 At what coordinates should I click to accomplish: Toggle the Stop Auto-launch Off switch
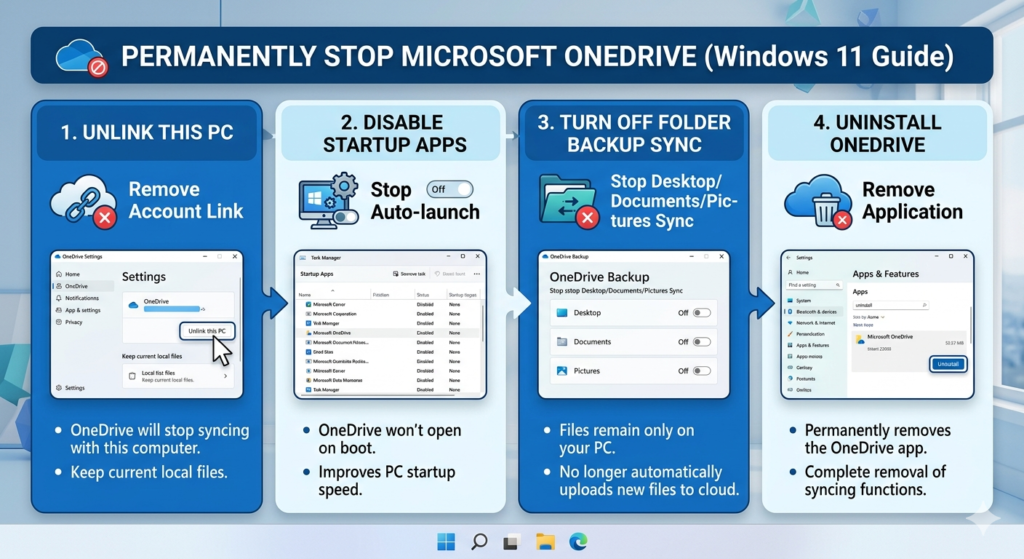[x=450, y=189]
